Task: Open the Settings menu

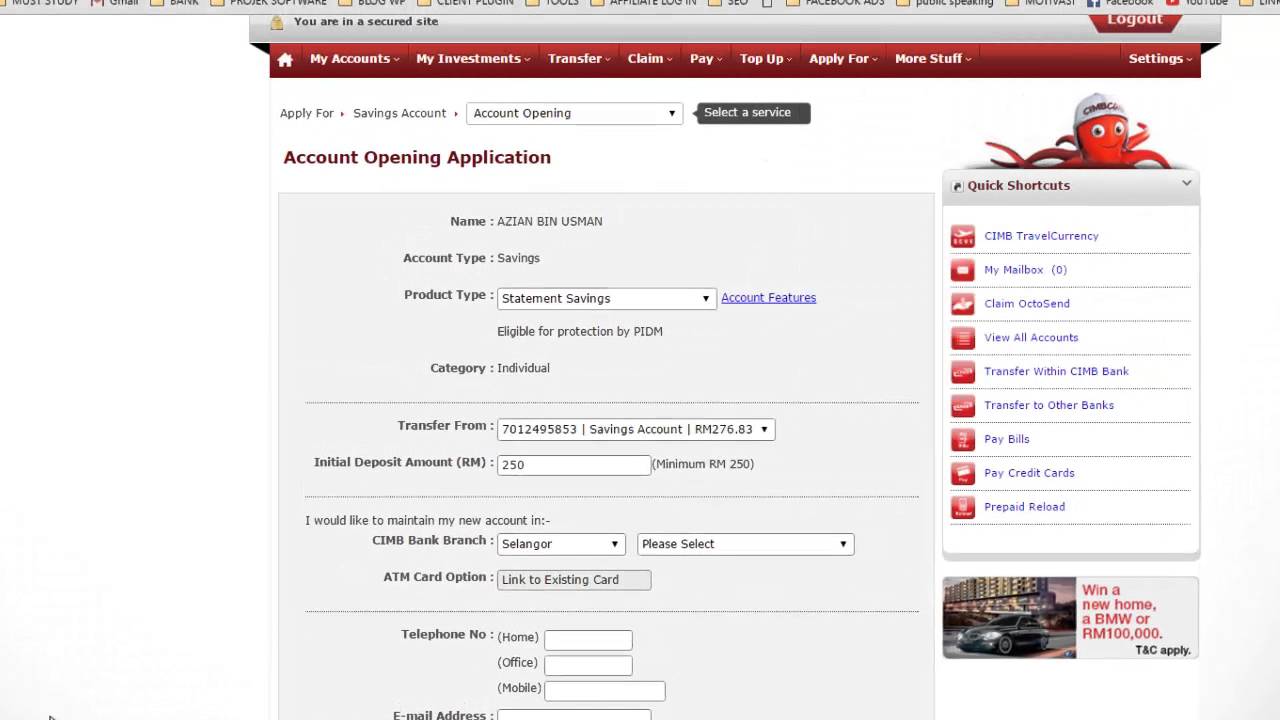Action: point(1160,59)
